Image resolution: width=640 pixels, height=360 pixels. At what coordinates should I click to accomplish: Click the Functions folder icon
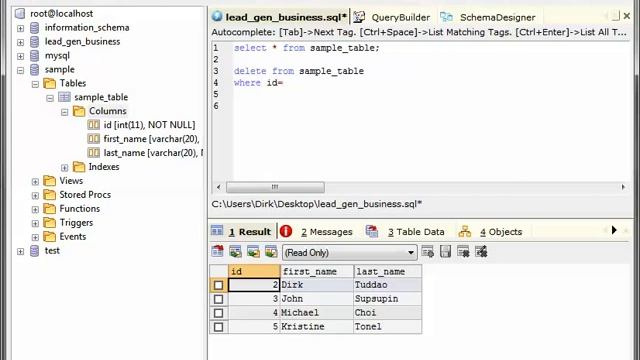[x=49, y=209]
